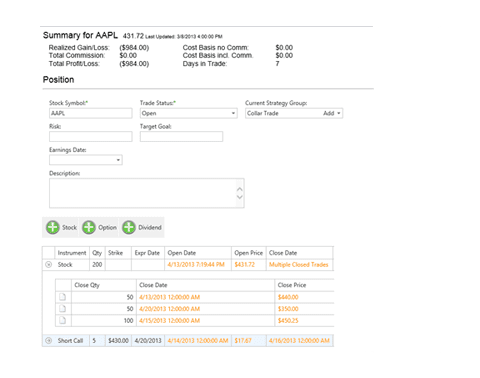Click the Risk input field

pyautogui.click(x=91, y=137)
